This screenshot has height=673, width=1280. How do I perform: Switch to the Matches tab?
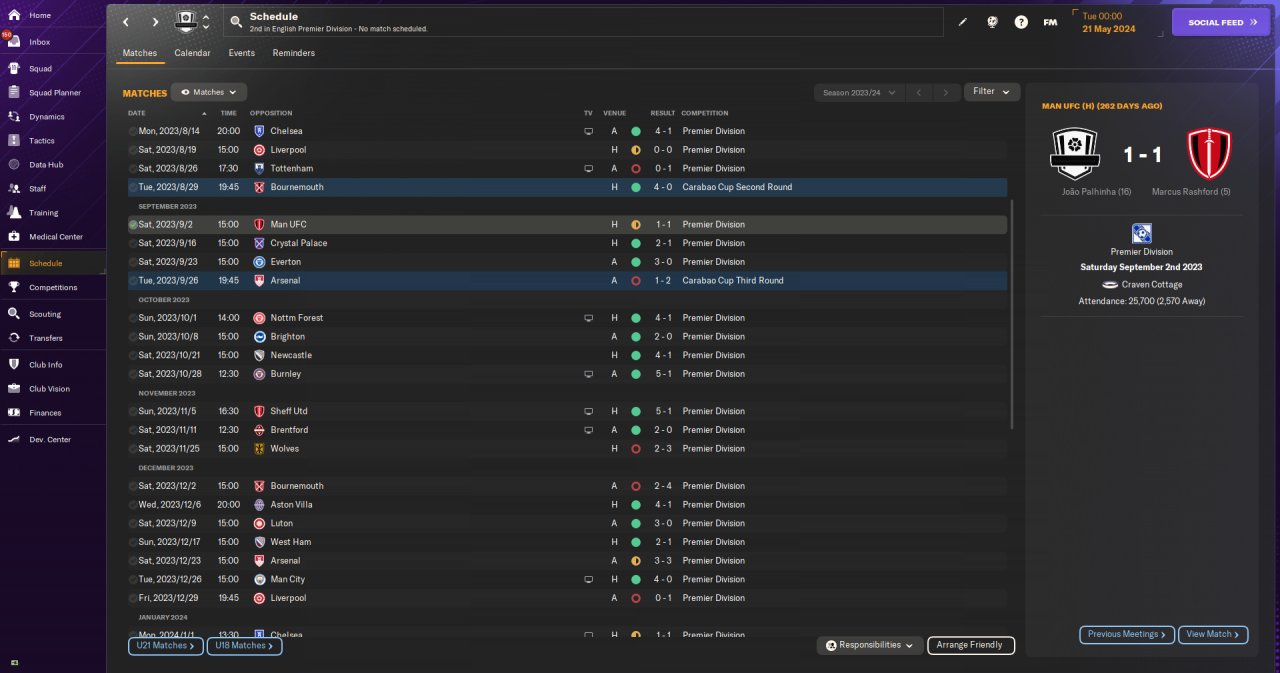(140, 53)
